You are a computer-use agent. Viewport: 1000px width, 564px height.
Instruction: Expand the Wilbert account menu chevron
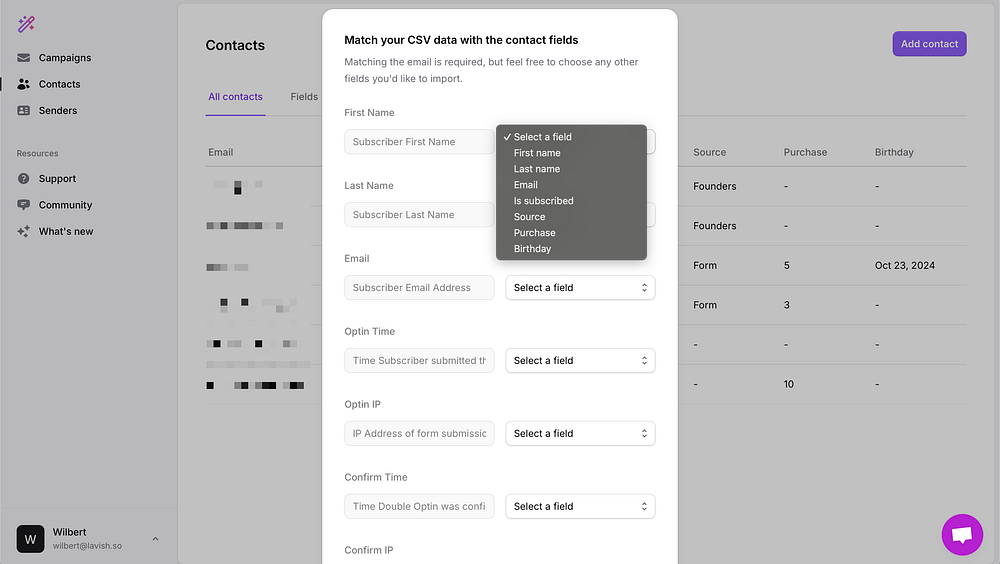pyautogui.click(x=155, y=539)
